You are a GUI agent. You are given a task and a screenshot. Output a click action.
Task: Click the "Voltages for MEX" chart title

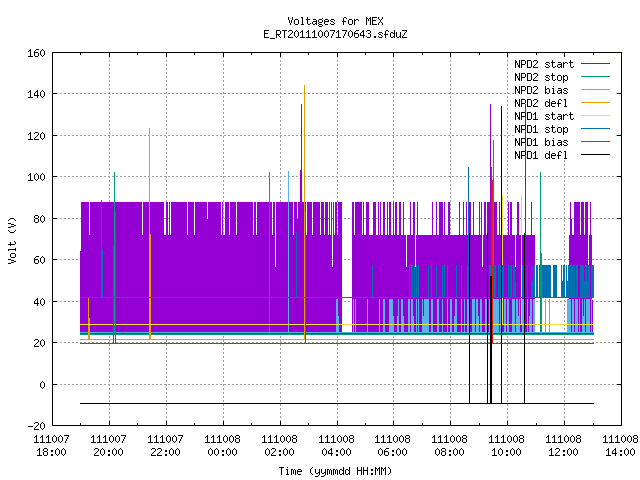coord(335,21)
